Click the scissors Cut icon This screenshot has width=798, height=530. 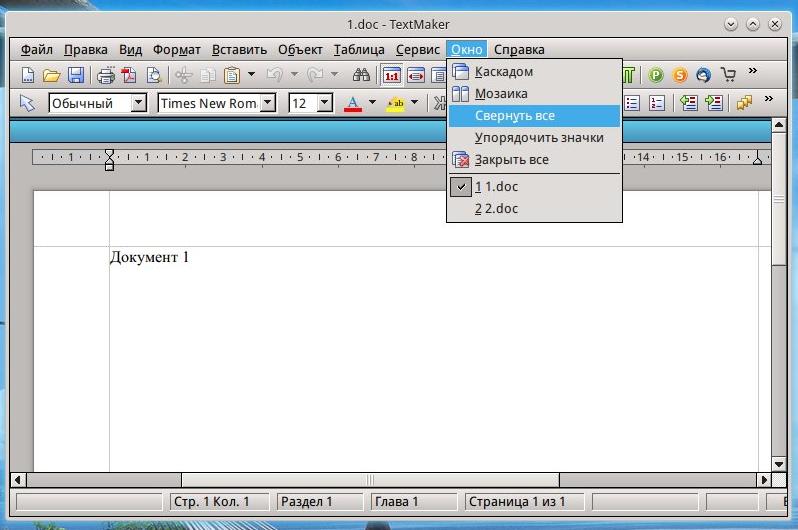(184, 75)
